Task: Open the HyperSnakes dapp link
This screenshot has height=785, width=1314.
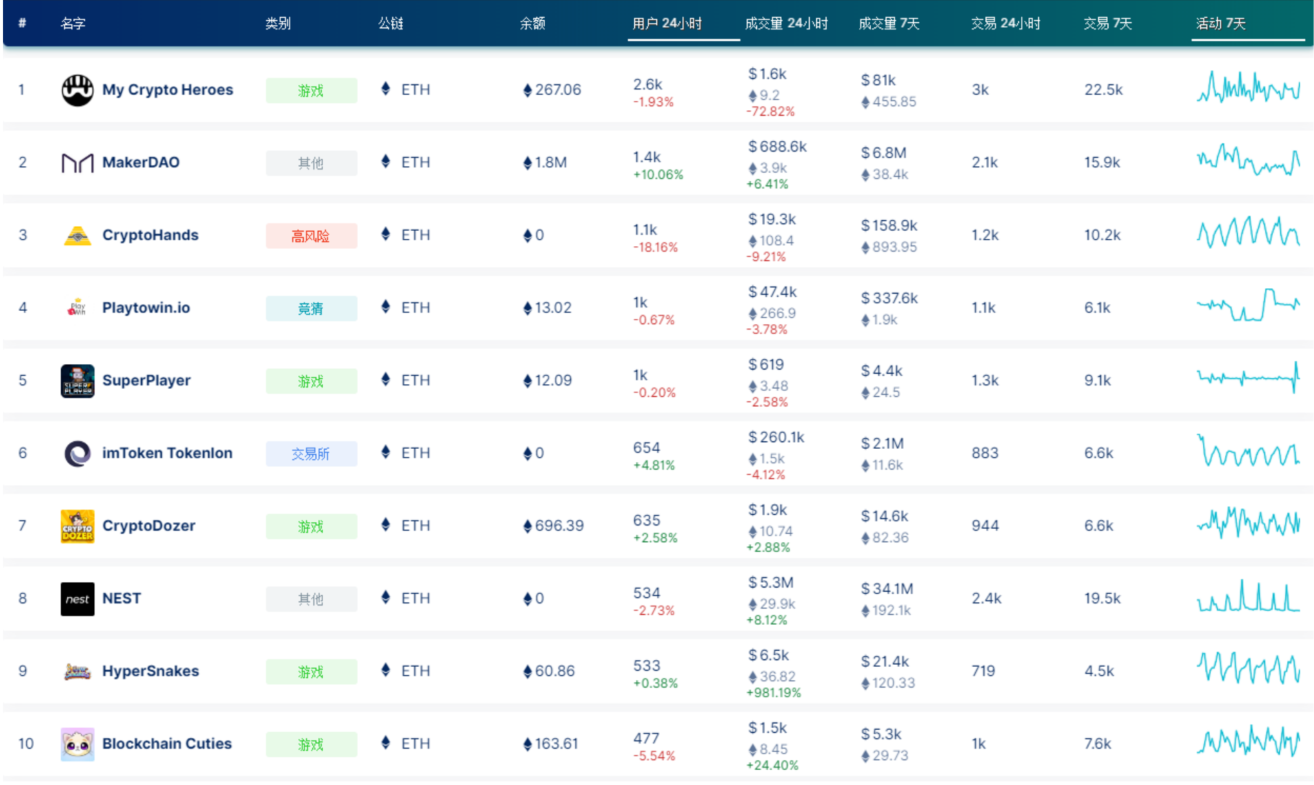Action: pos(150,671)
